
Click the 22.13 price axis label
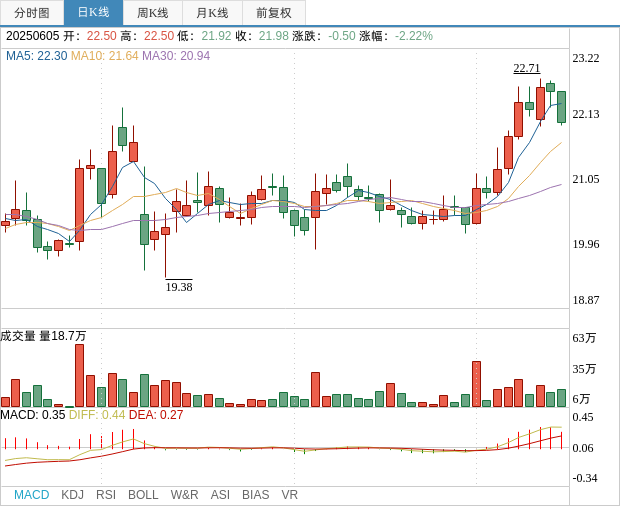586,114
